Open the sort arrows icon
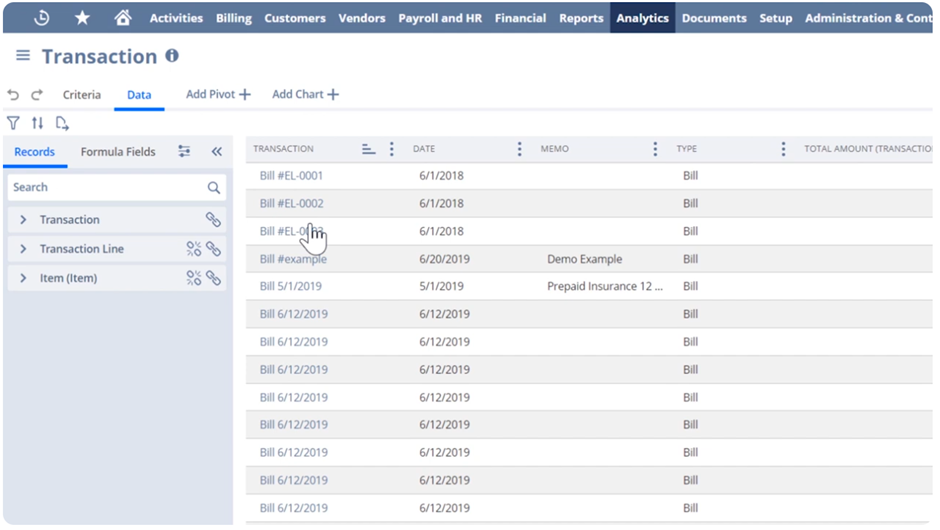 pyautogui.click(x=38, y=124)
